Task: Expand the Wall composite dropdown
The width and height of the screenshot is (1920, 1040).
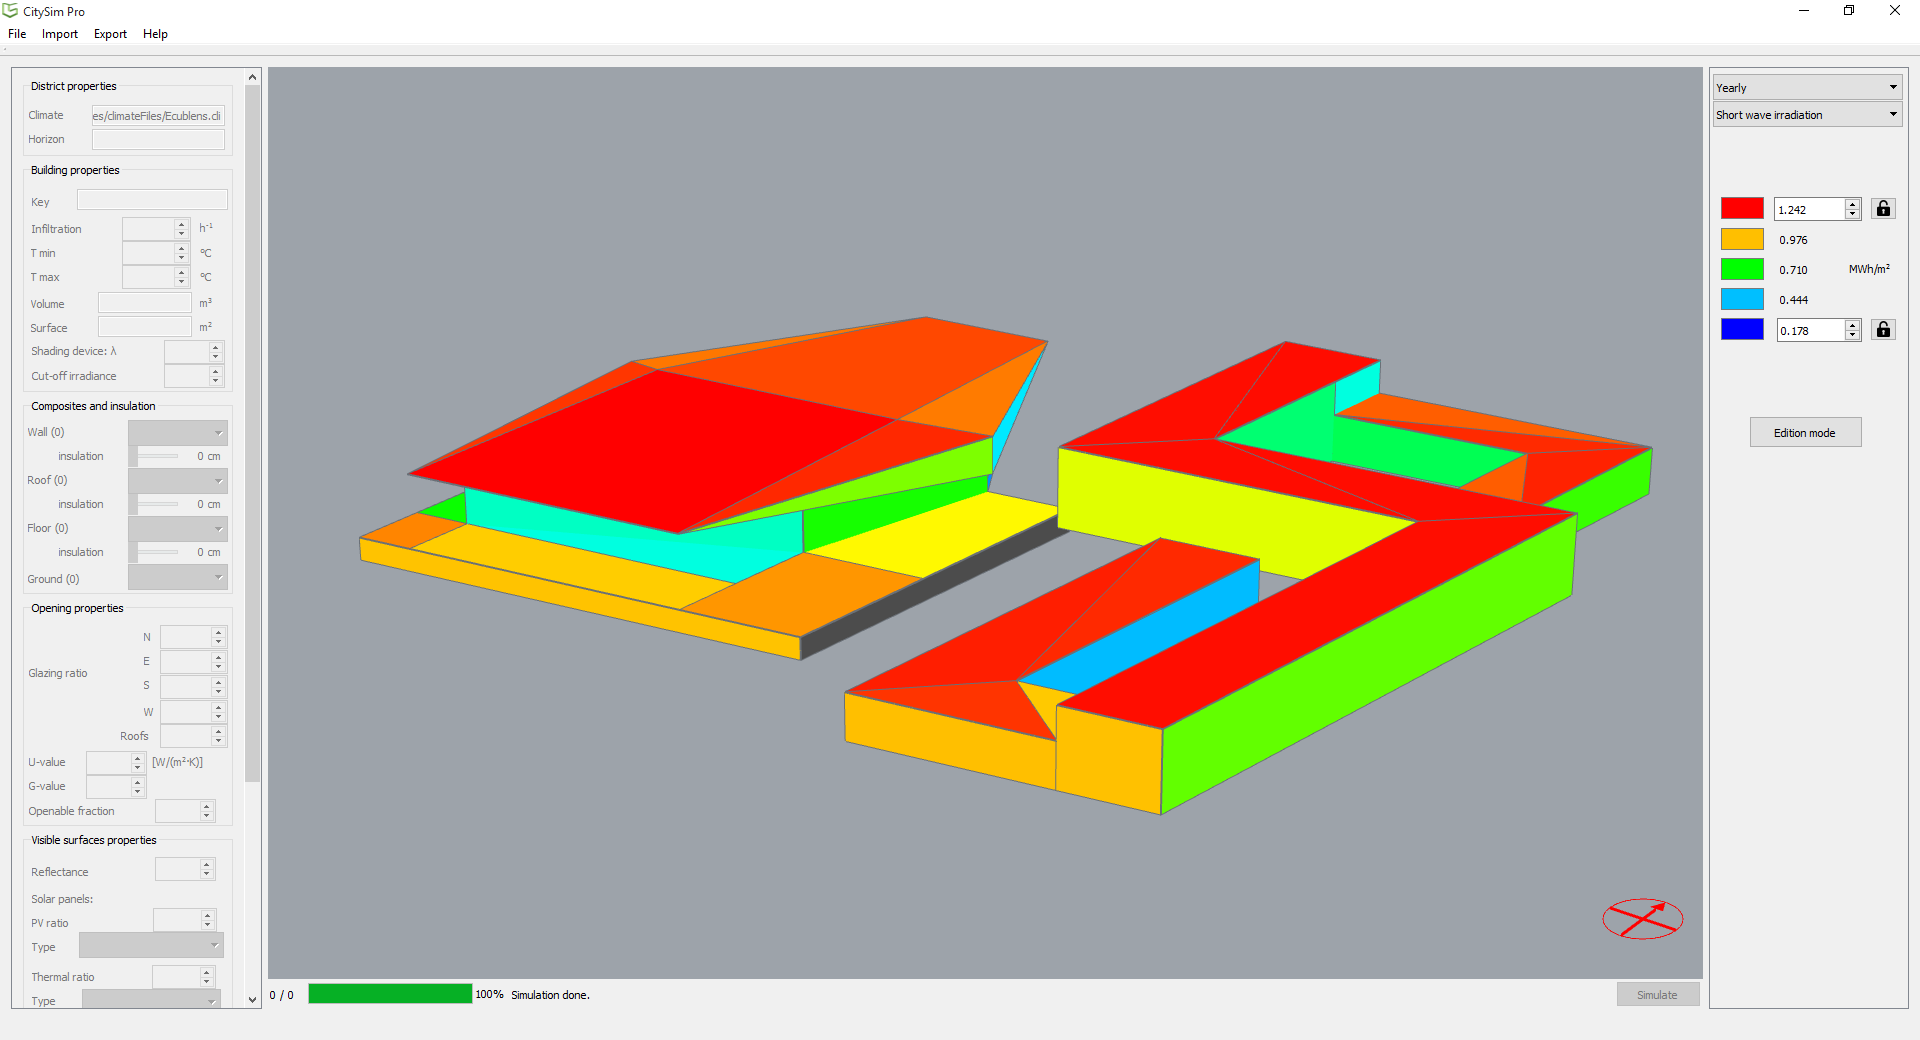Action: tap(178, 433)
